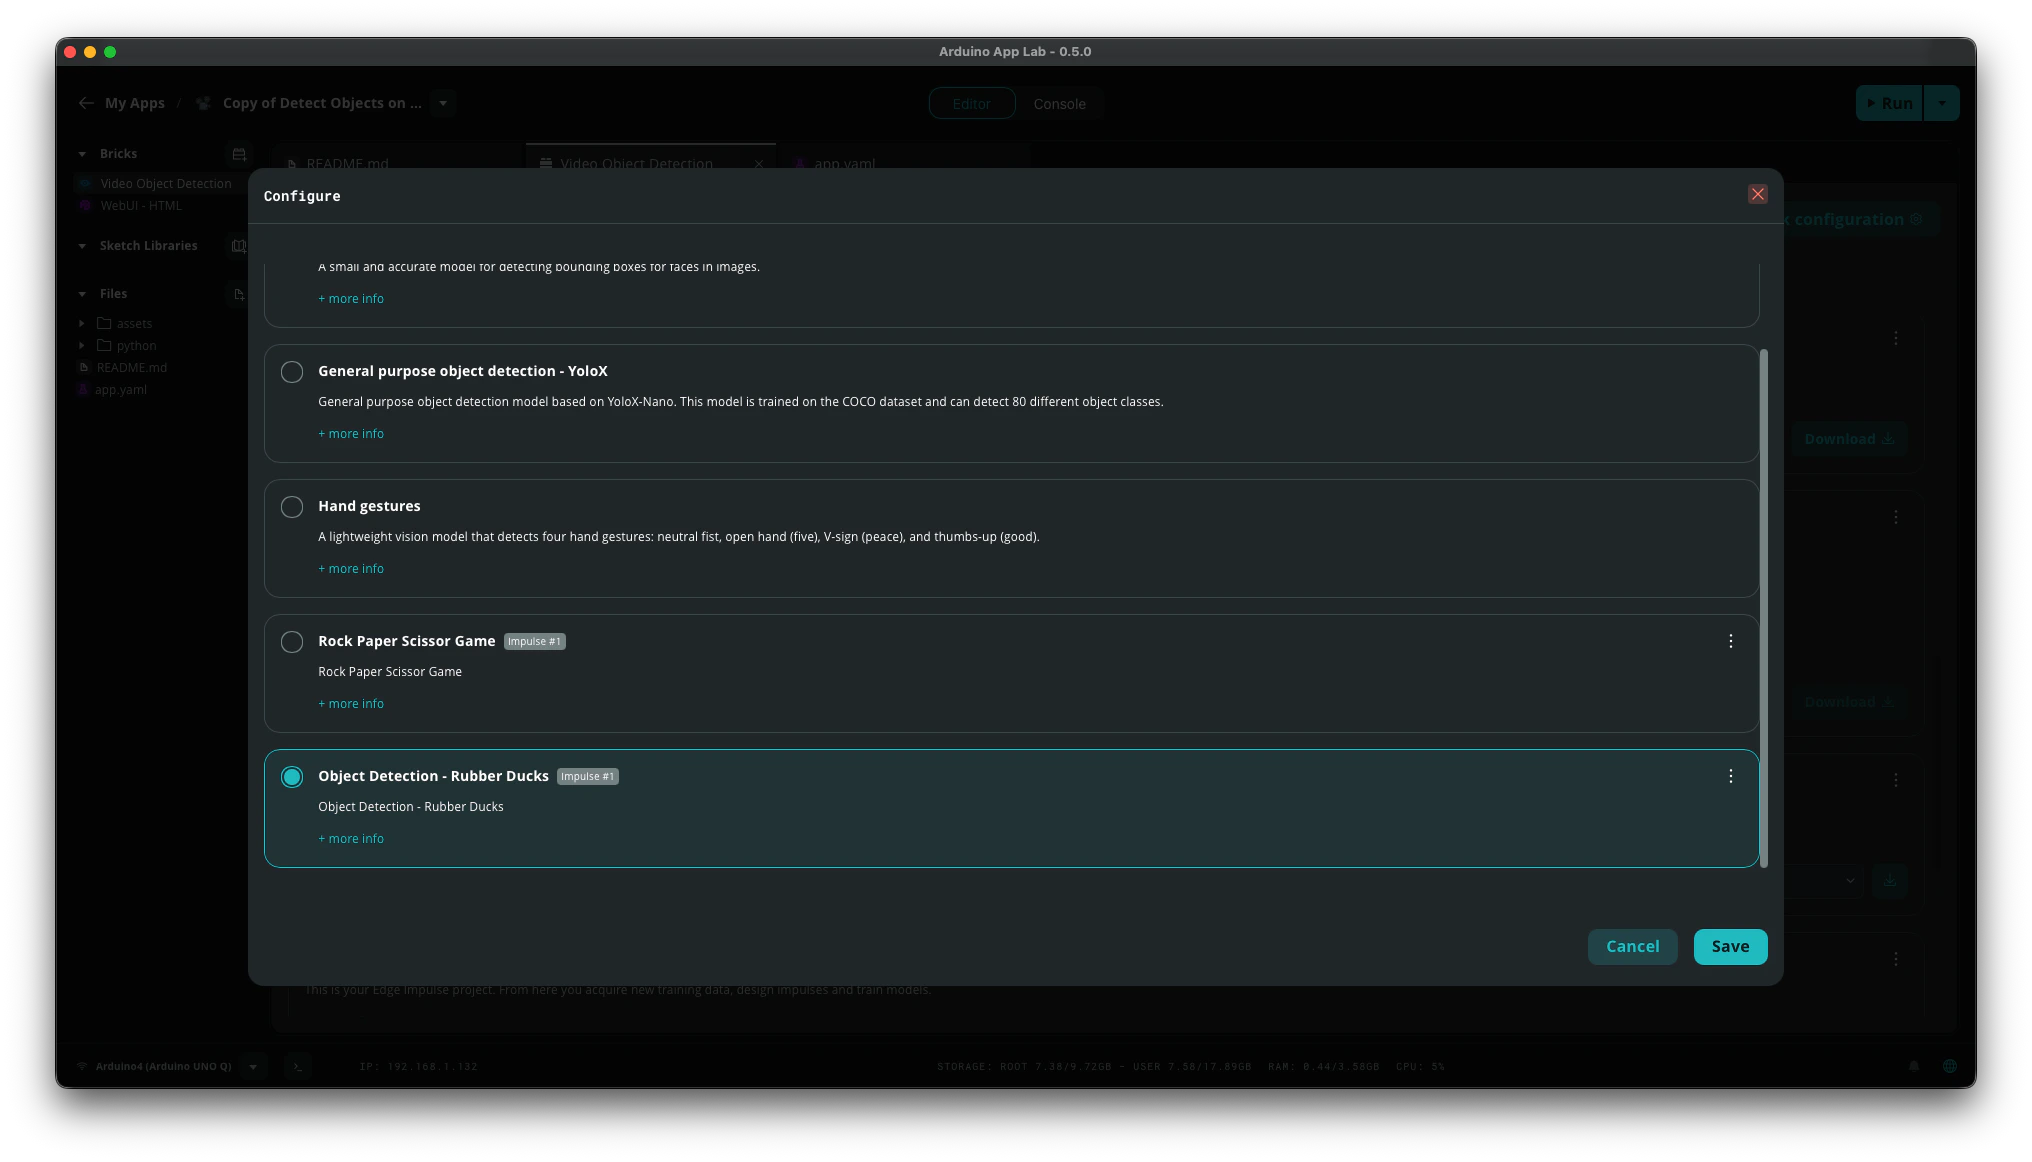This screenshot has width=2032, height=1162.
Task: Click the new file icon in Files
Action: (x=239, y=294)
